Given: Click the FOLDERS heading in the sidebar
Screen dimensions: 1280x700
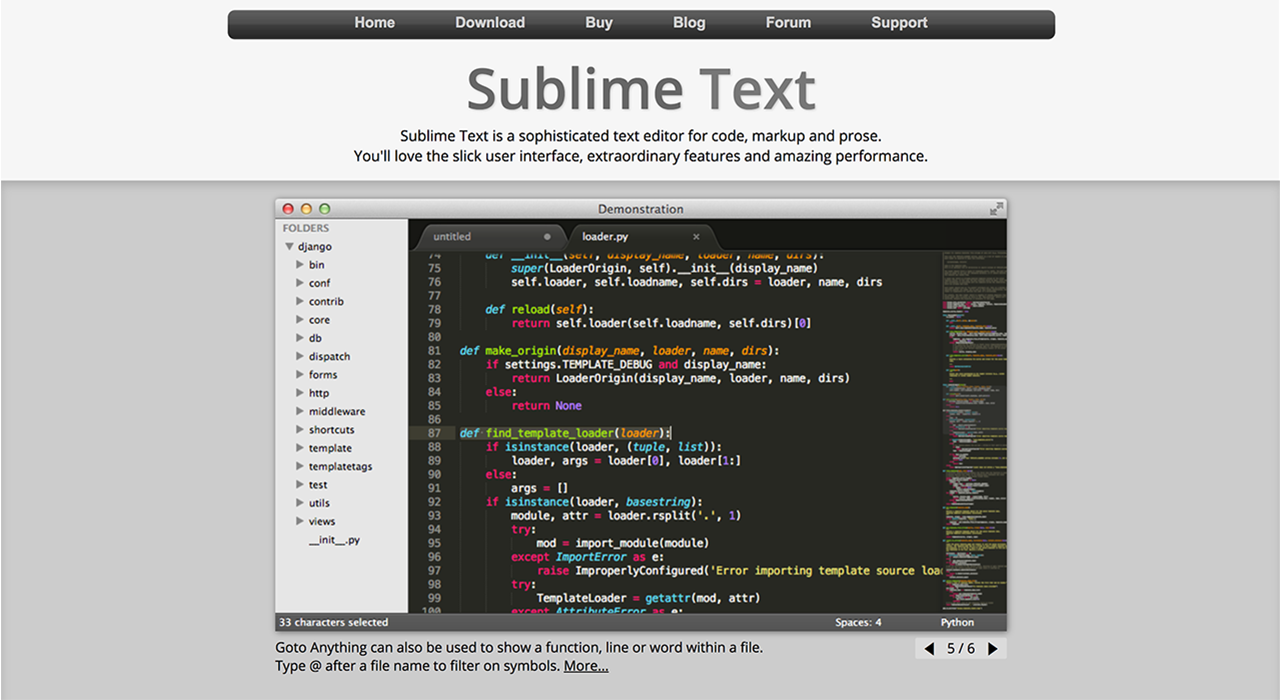Looking at the screenshot, I should 305,228.
